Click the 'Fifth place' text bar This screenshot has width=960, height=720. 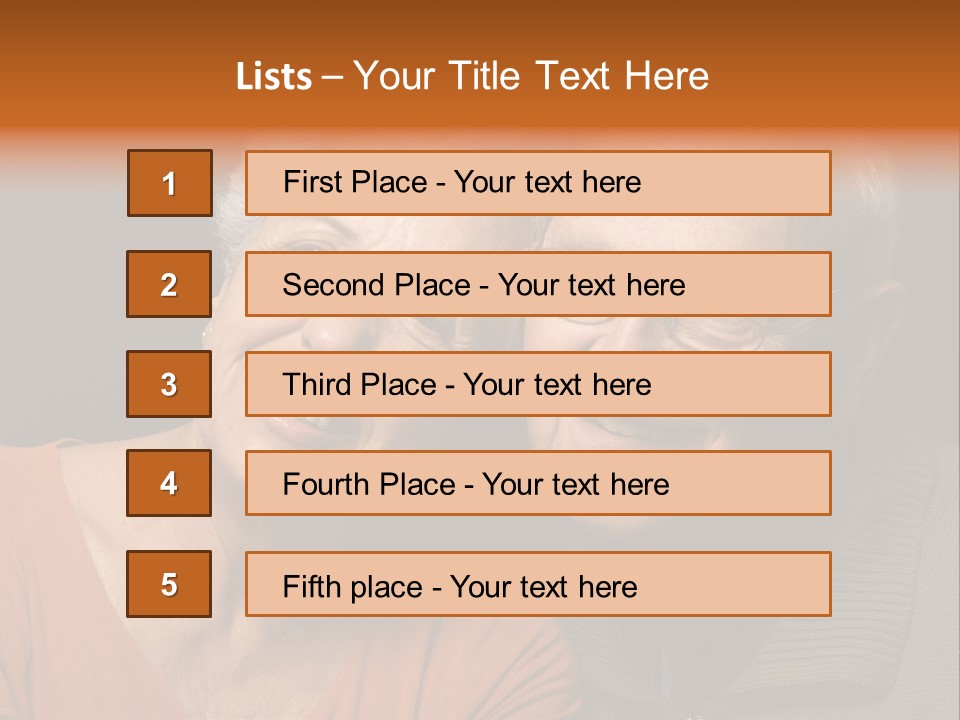[538, 584]
